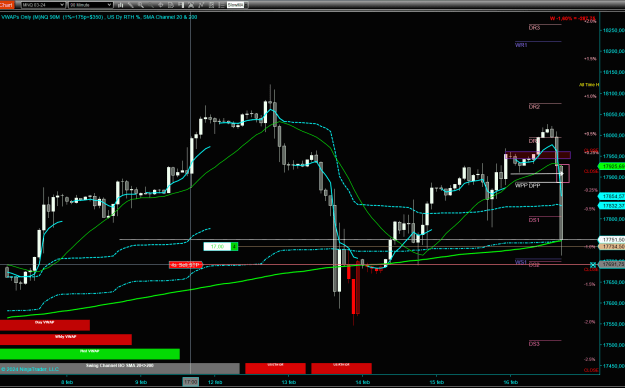The height and width of the screenshot is (388, 625).
Task: Click the 15 feb date label
Action: coord(437,382)
